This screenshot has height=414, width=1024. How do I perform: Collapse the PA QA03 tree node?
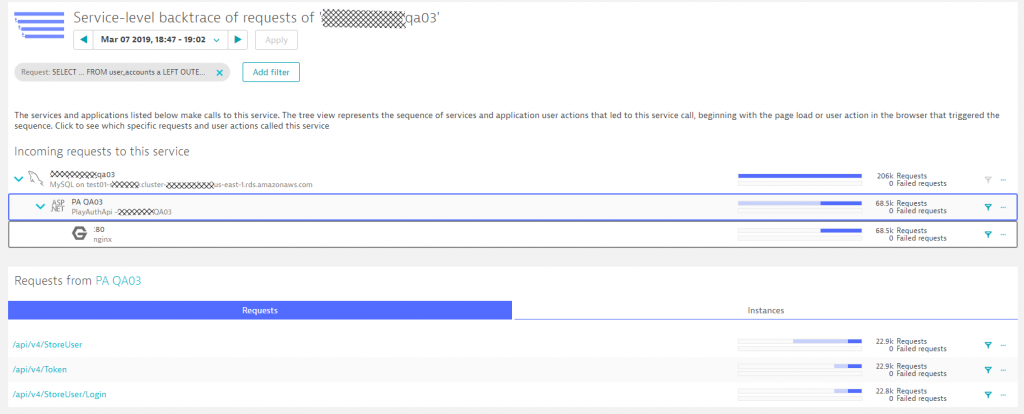click(40, 206)
